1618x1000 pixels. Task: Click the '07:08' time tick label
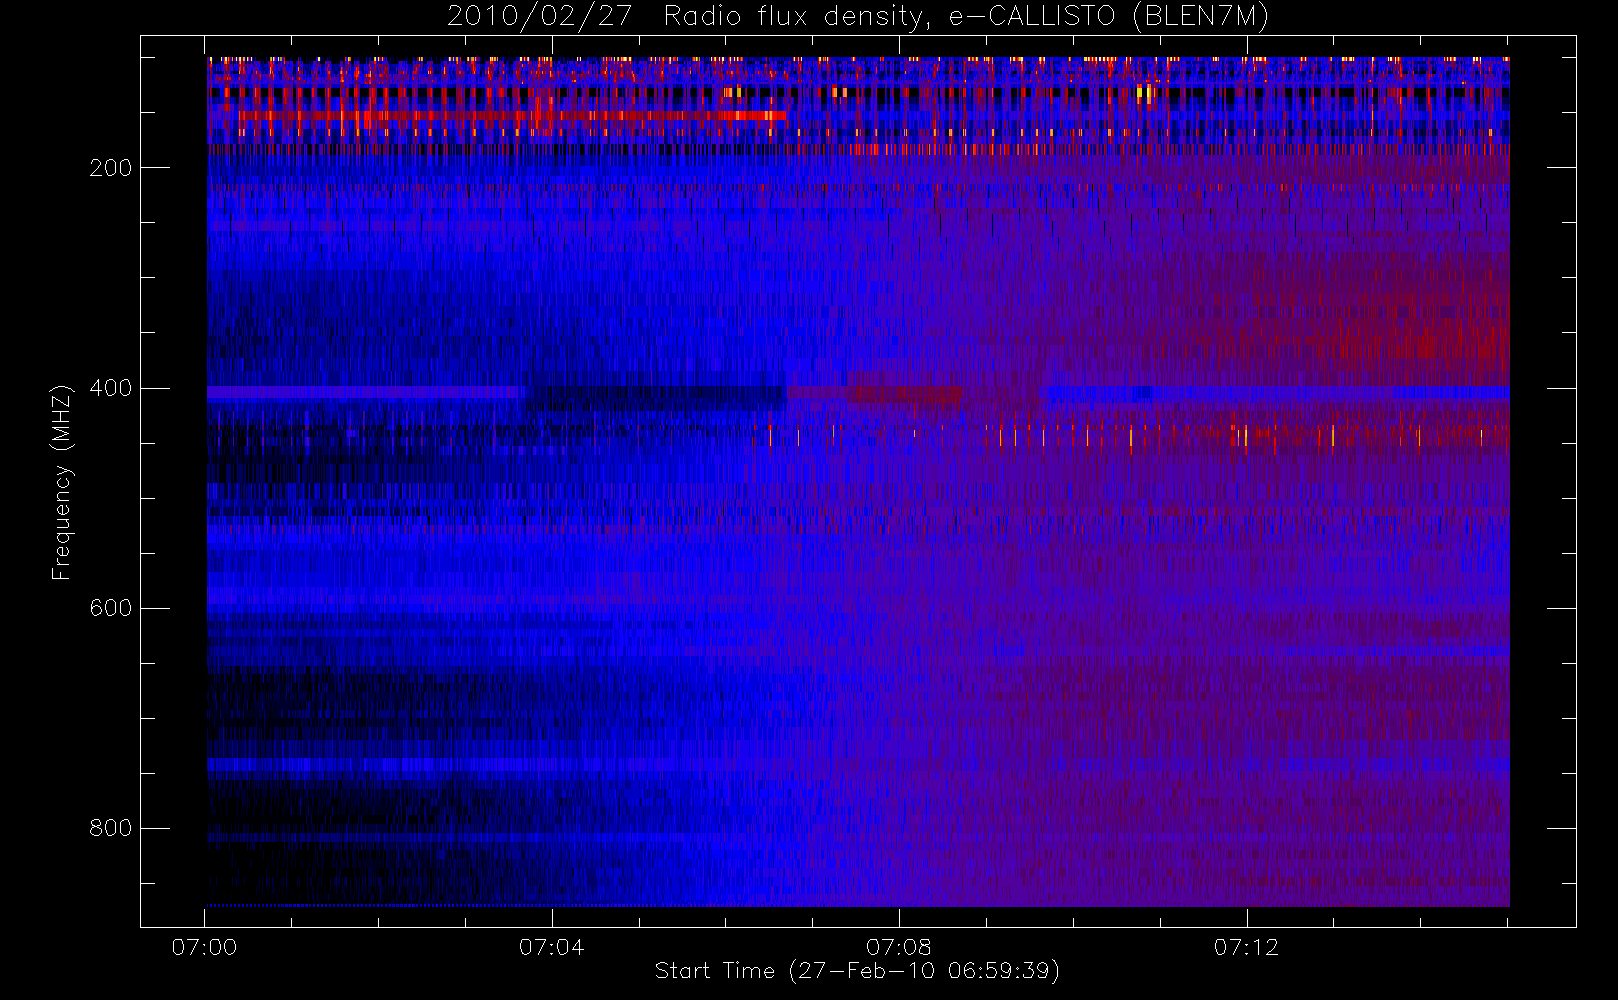coord(899,947)
